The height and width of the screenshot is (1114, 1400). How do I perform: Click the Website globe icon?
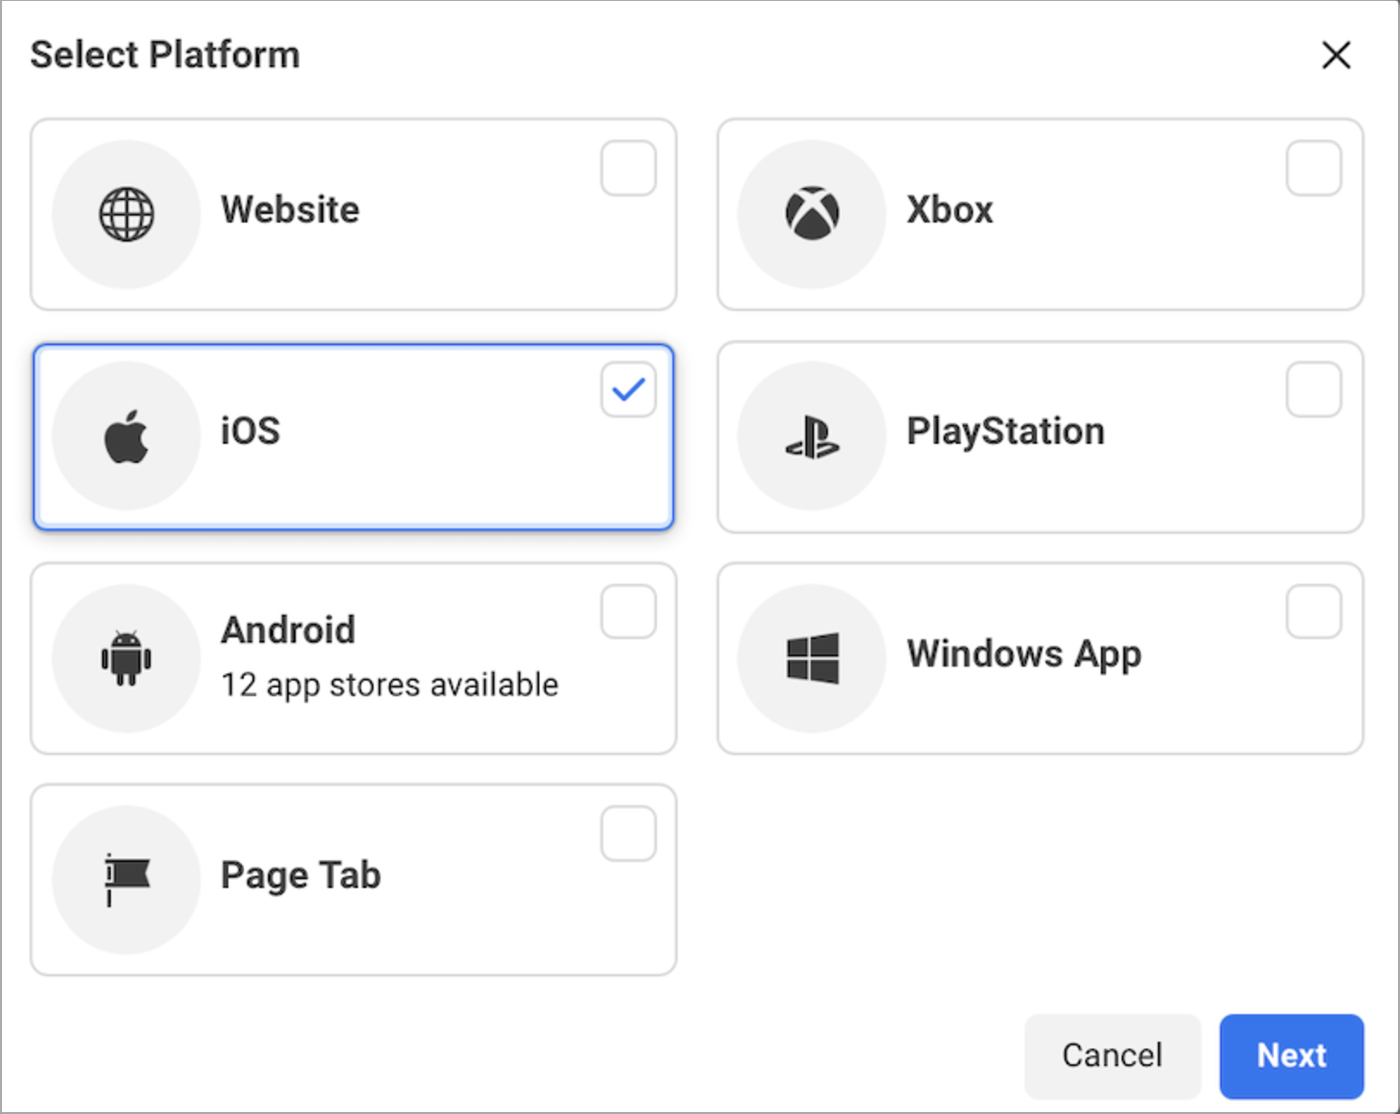(x=127, y=214)
